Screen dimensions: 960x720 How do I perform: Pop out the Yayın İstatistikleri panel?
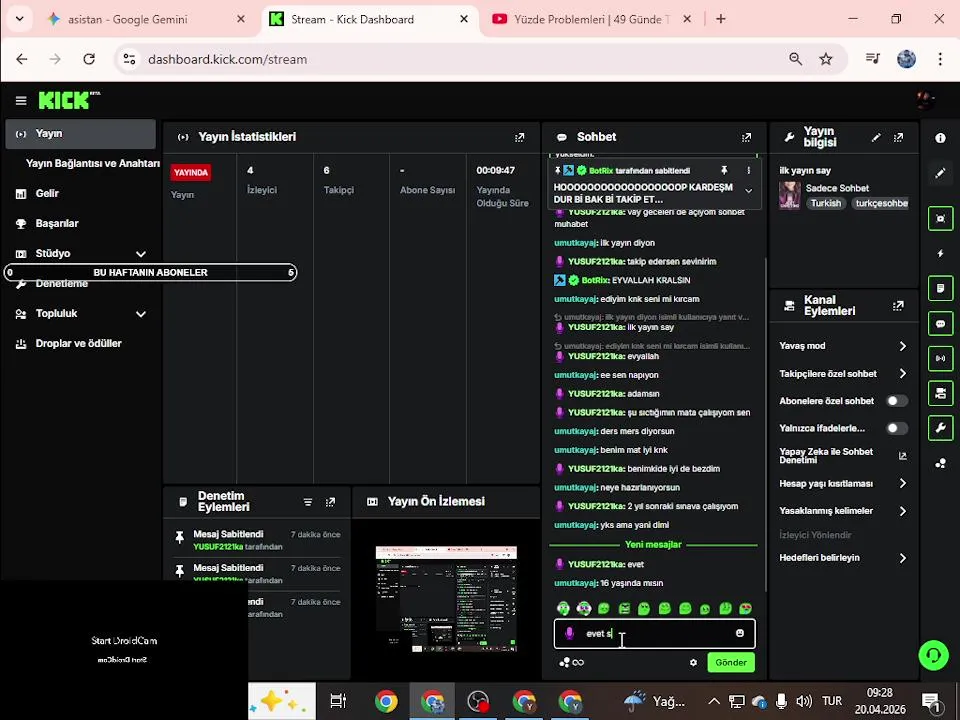[519, 137]
